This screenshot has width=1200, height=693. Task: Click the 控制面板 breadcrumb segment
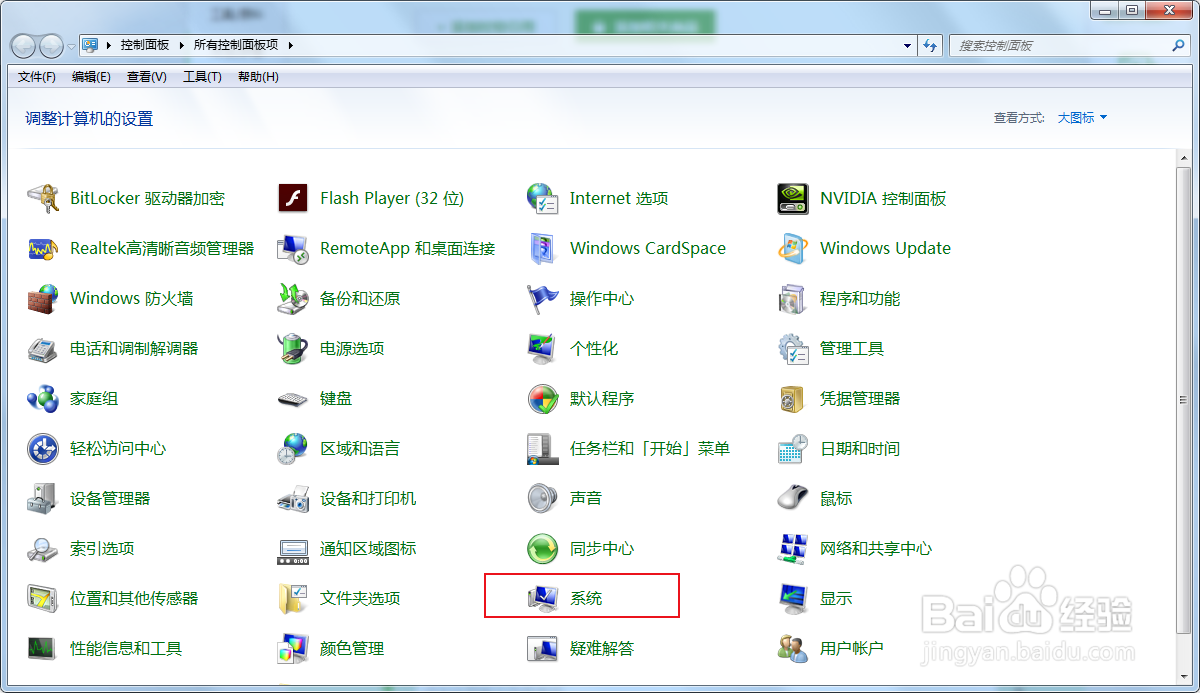(145, 45)
